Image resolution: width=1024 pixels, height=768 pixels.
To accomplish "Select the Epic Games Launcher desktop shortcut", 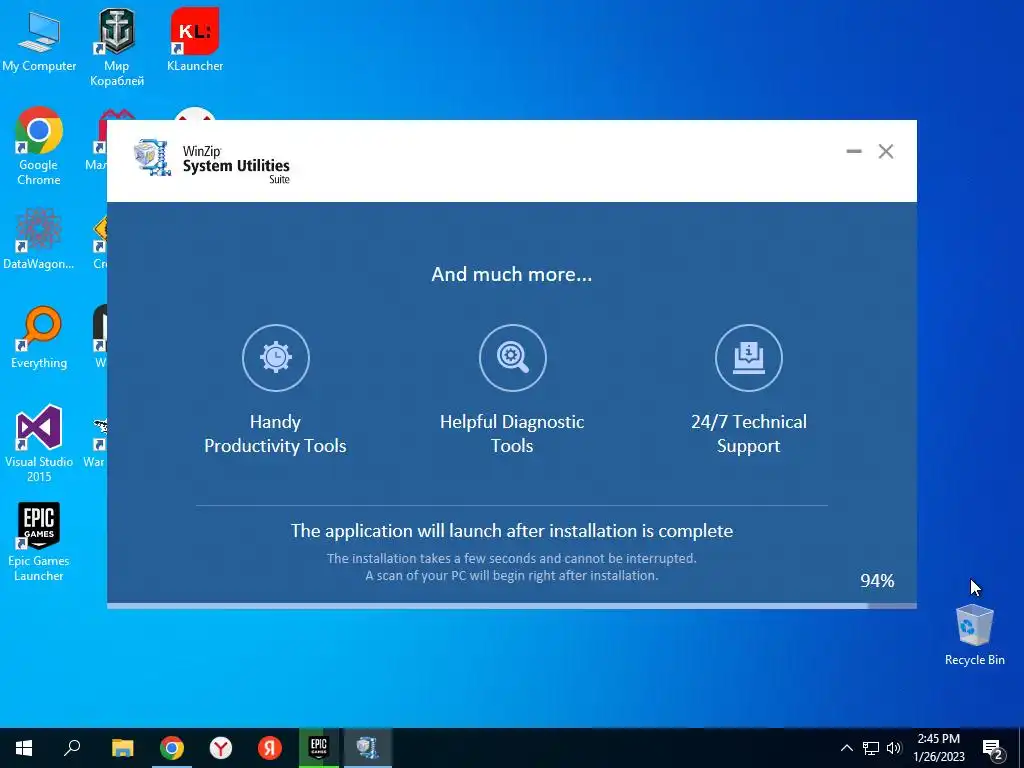I will coord(39,542).
